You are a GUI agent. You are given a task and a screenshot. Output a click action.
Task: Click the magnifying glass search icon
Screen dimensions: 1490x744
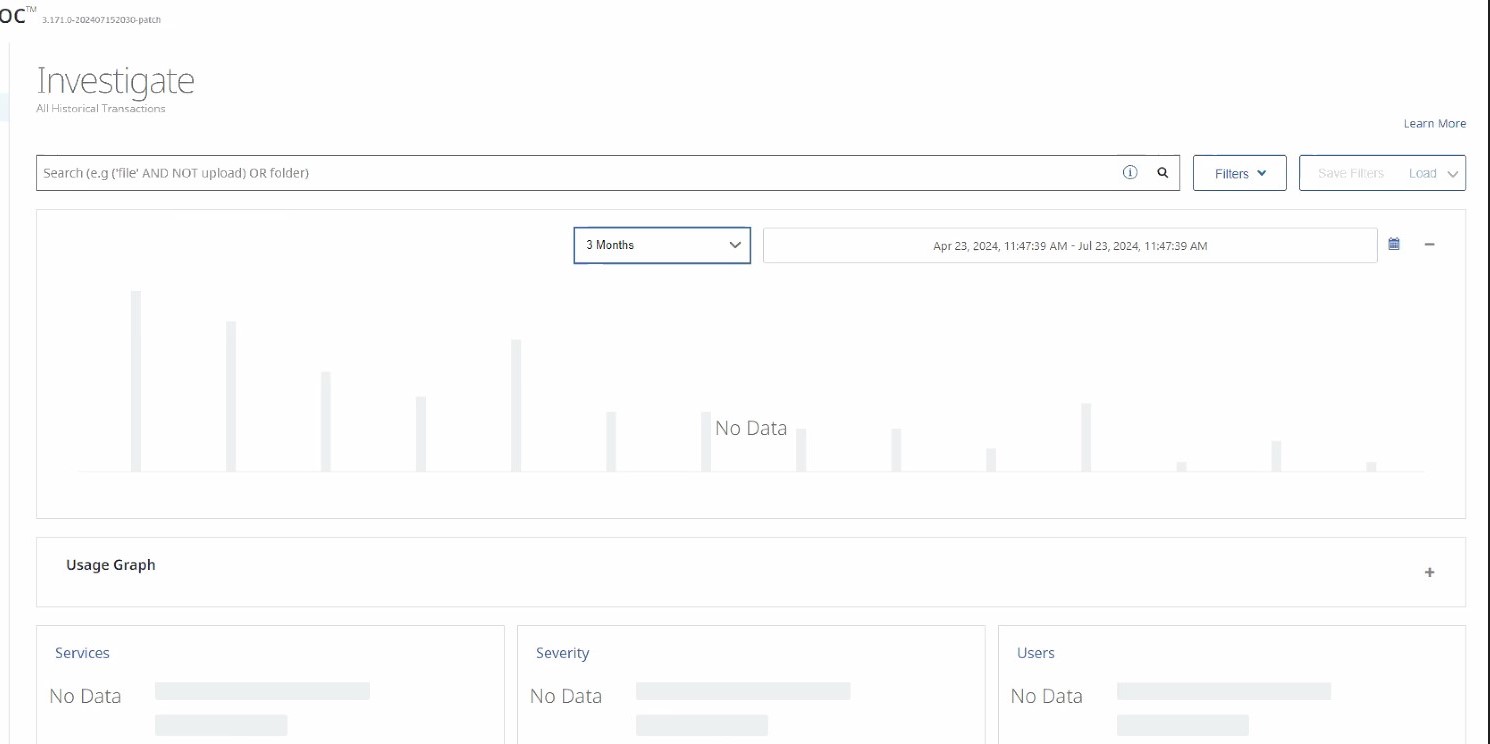point(1163,172)
